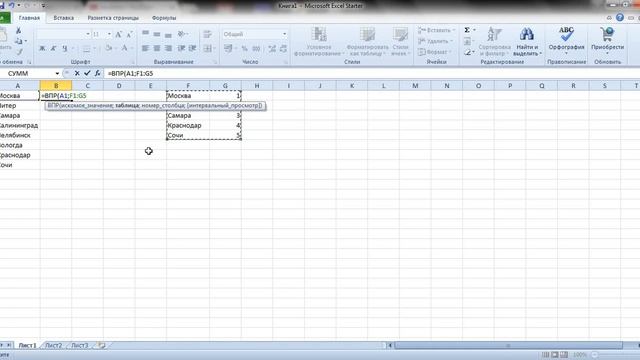The height and width of the screenshot is (360, 640).
Task: Click inside the formula bar input
Action: [371, 73]
